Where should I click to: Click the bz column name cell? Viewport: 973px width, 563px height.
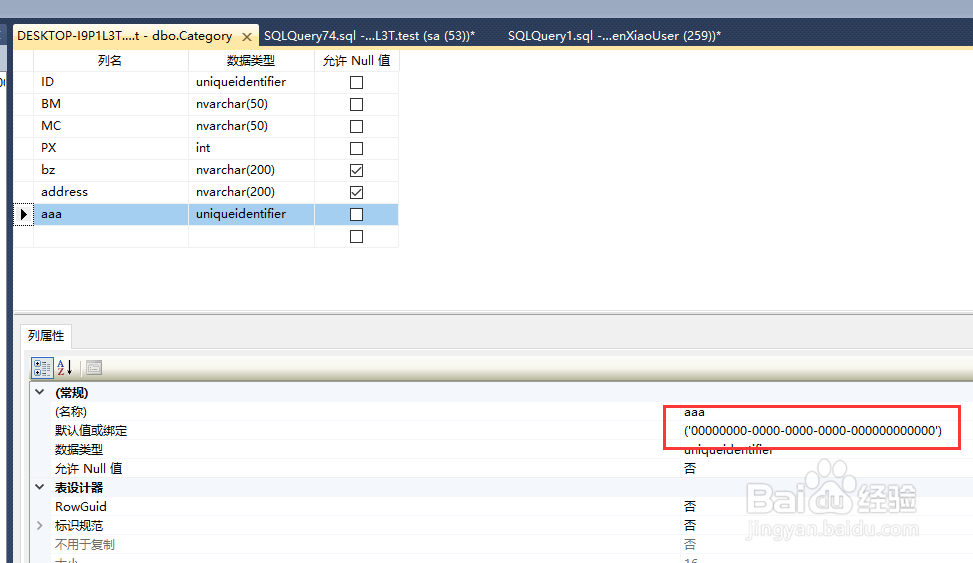tap(110, 170)
